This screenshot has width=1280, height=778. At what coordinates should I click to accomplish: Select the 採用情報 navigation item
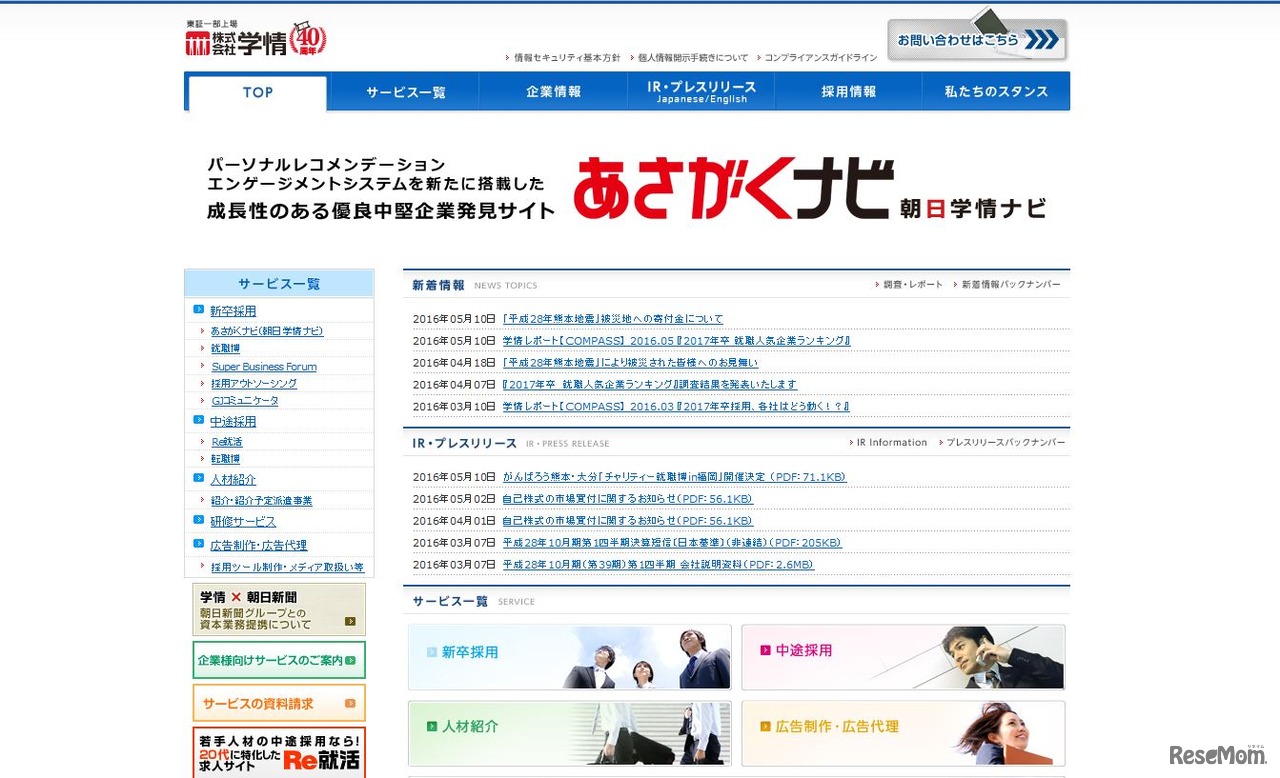tap(848, 91)
